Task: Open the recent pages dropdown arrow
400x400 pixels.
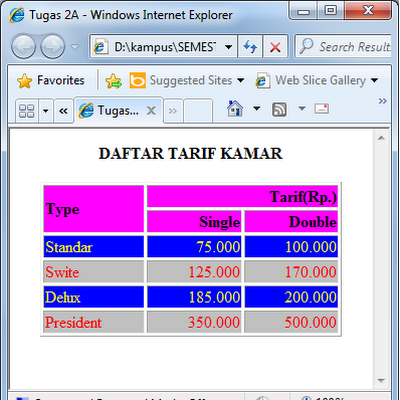Action: pos(75,47)
